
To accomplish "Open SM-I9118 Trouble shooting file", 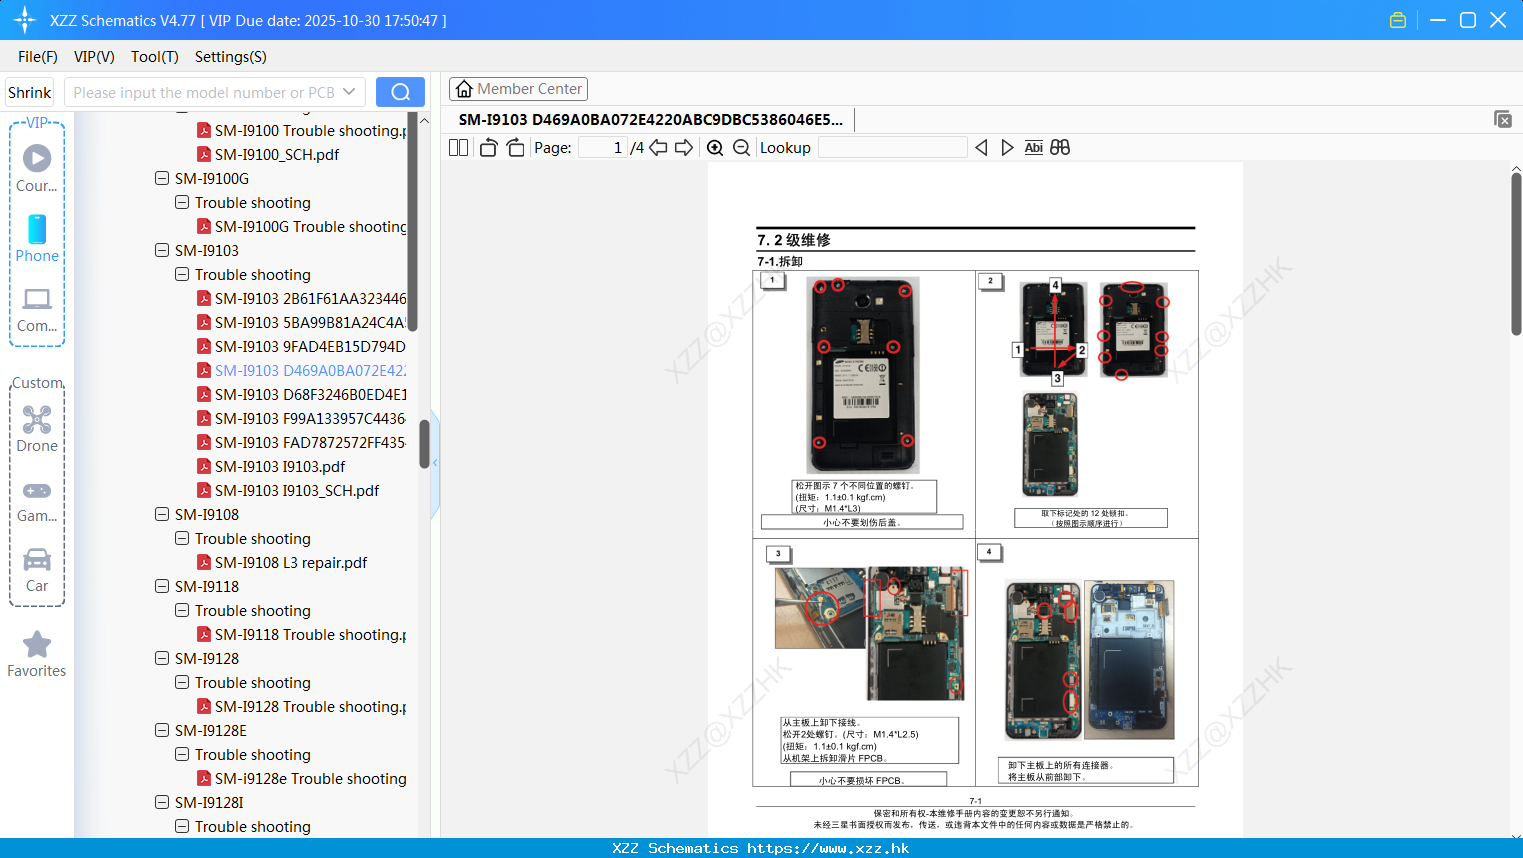I will tap(310, 634).
